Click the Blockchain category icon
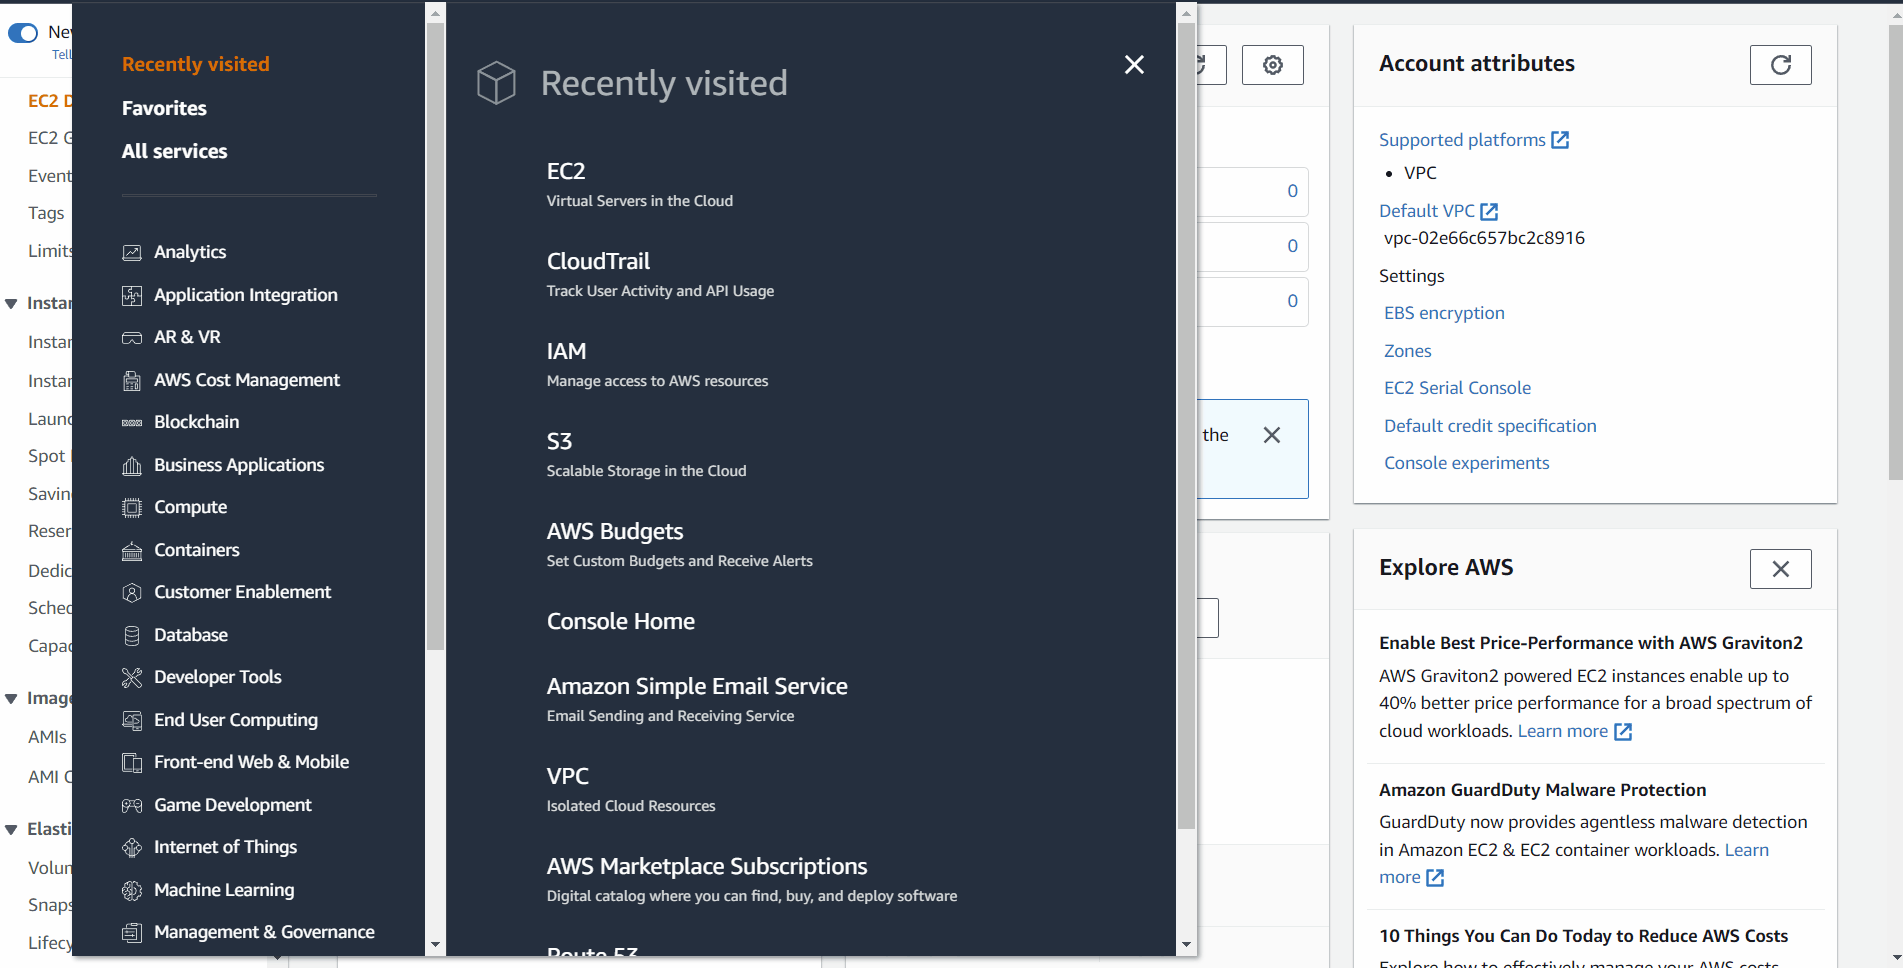 (132, 423)
